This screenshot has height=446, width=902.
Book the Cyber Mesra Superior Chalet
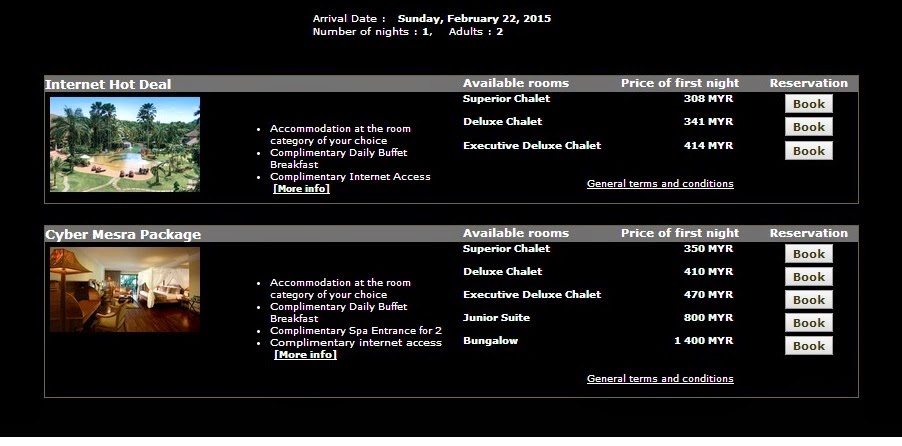pyautogui.click(x=808, y=254)
